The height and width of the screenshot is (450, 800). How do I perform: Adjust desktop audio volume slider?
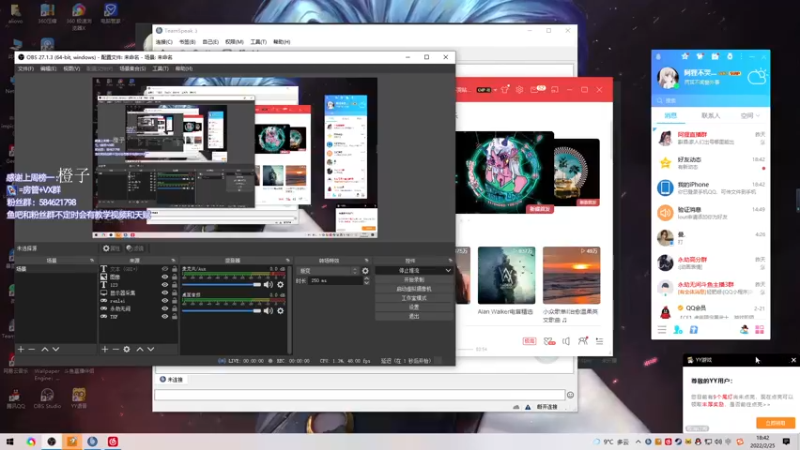tap(221, 311)
